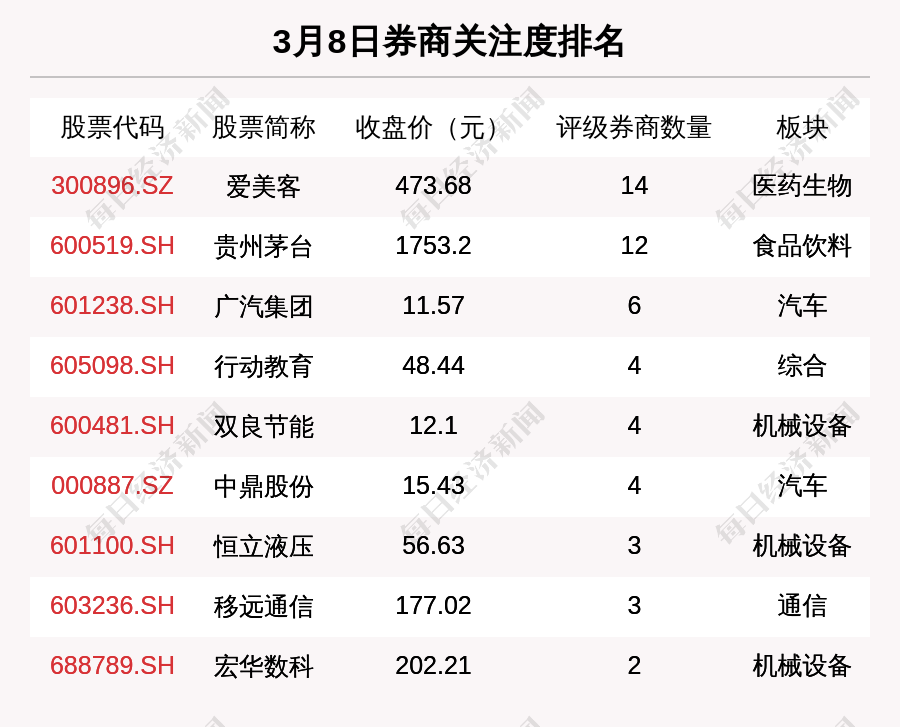Click stock name 爱美客
The width and height of the screenshot is (900, 727).
click(263, 186)
